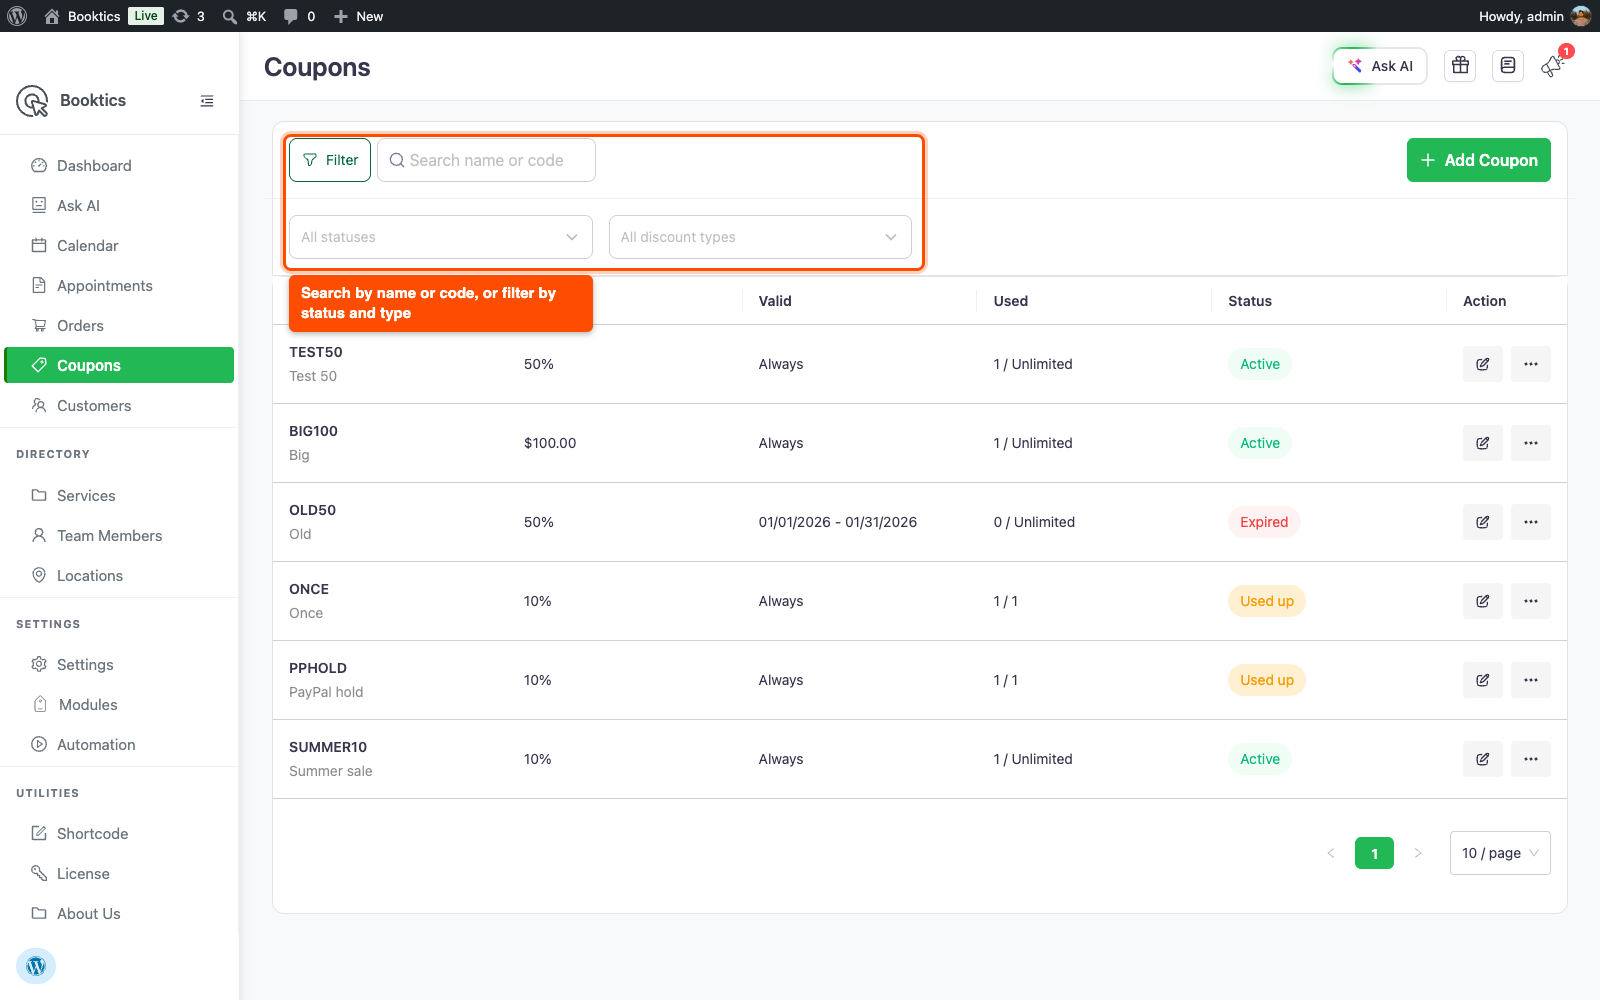Open more actions for OLD50 coupon

pyautogui.click(x=1531, y=522)
